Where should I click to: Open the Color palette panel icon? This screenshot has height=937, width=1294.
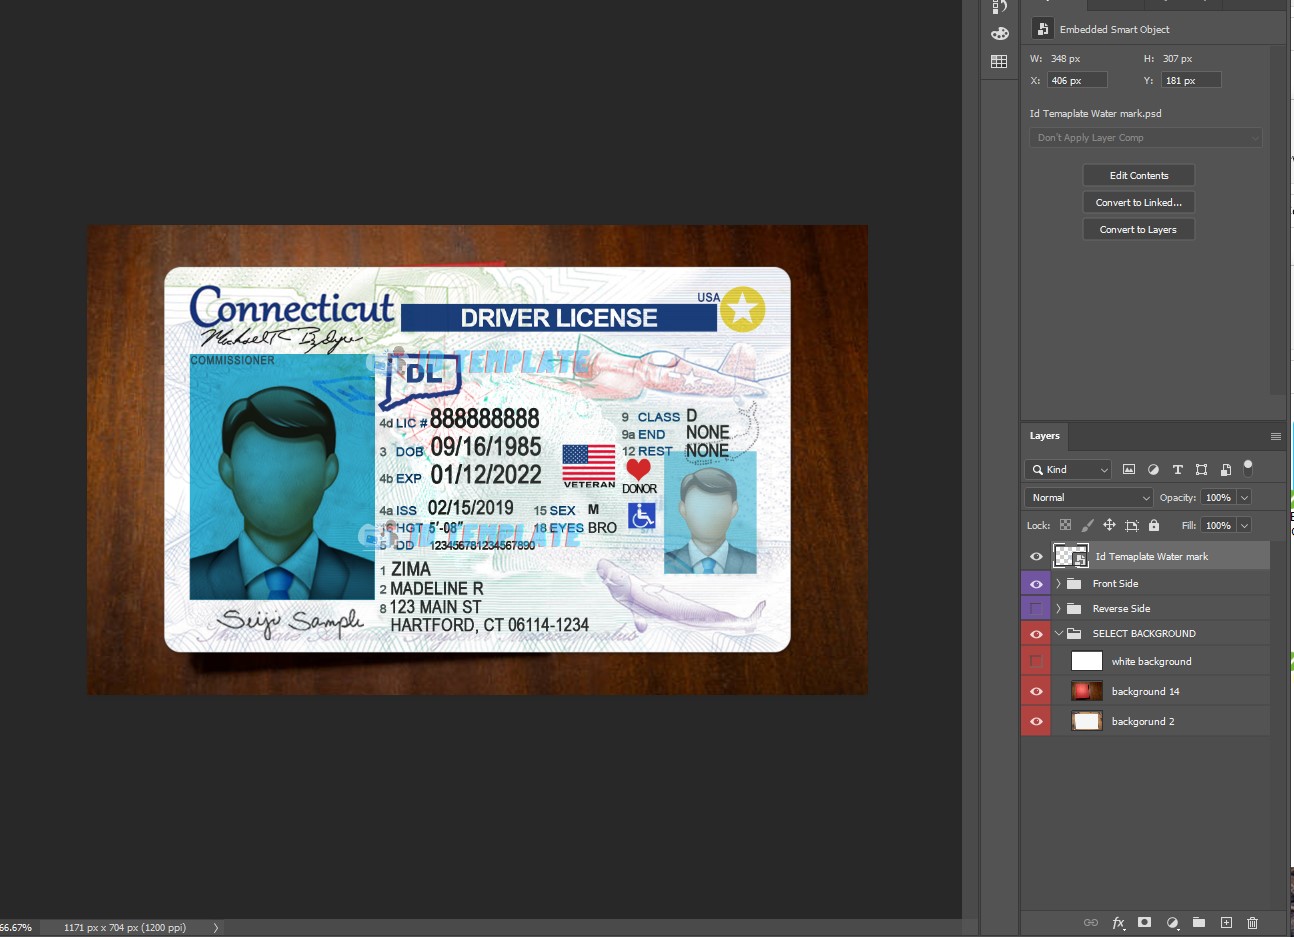[999, 34]
